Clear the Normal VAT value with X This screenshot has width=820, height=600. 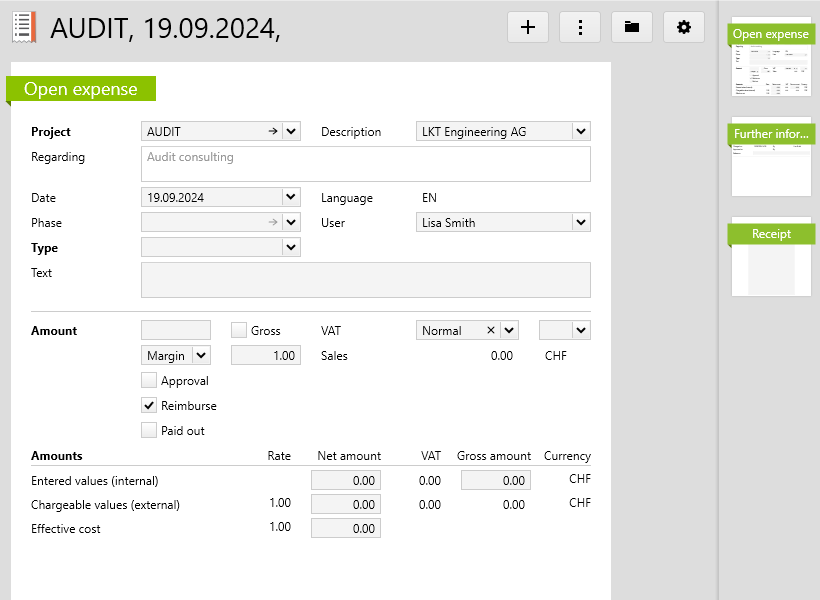tap(490, 330)
